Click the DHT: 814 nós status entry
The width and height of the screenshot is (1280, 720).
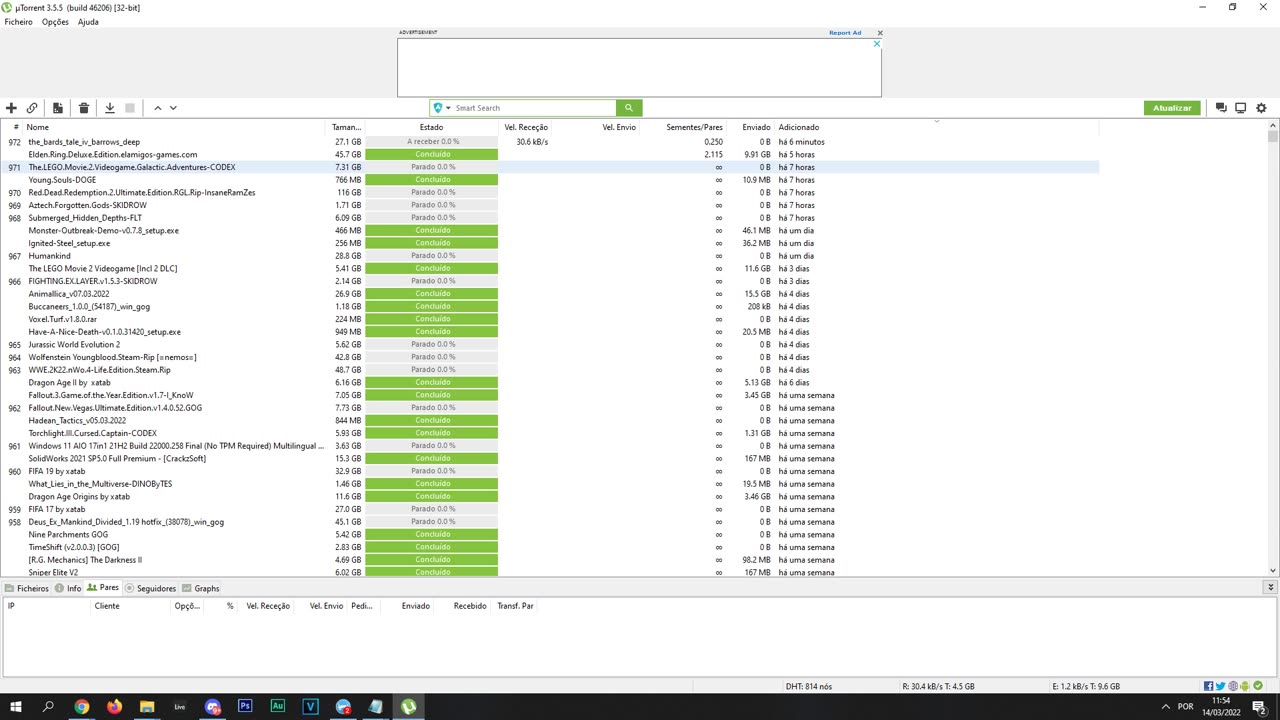coord(809,687)
